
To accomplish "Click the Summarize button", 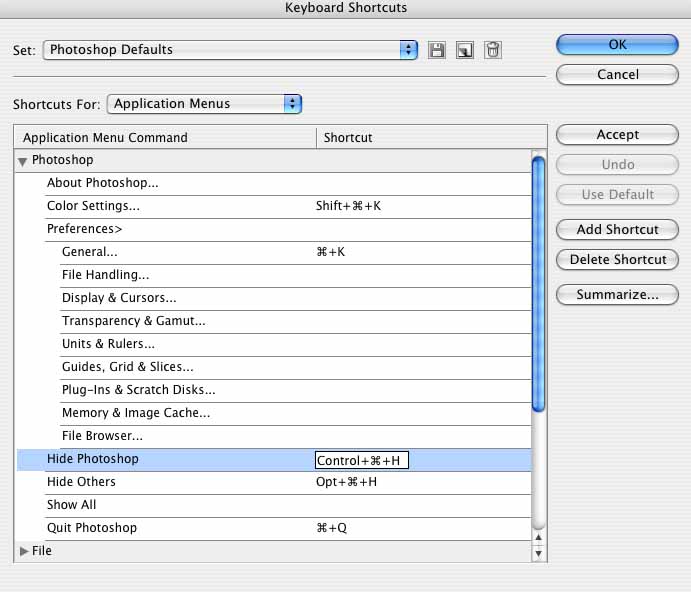I will tap(617, 294).
